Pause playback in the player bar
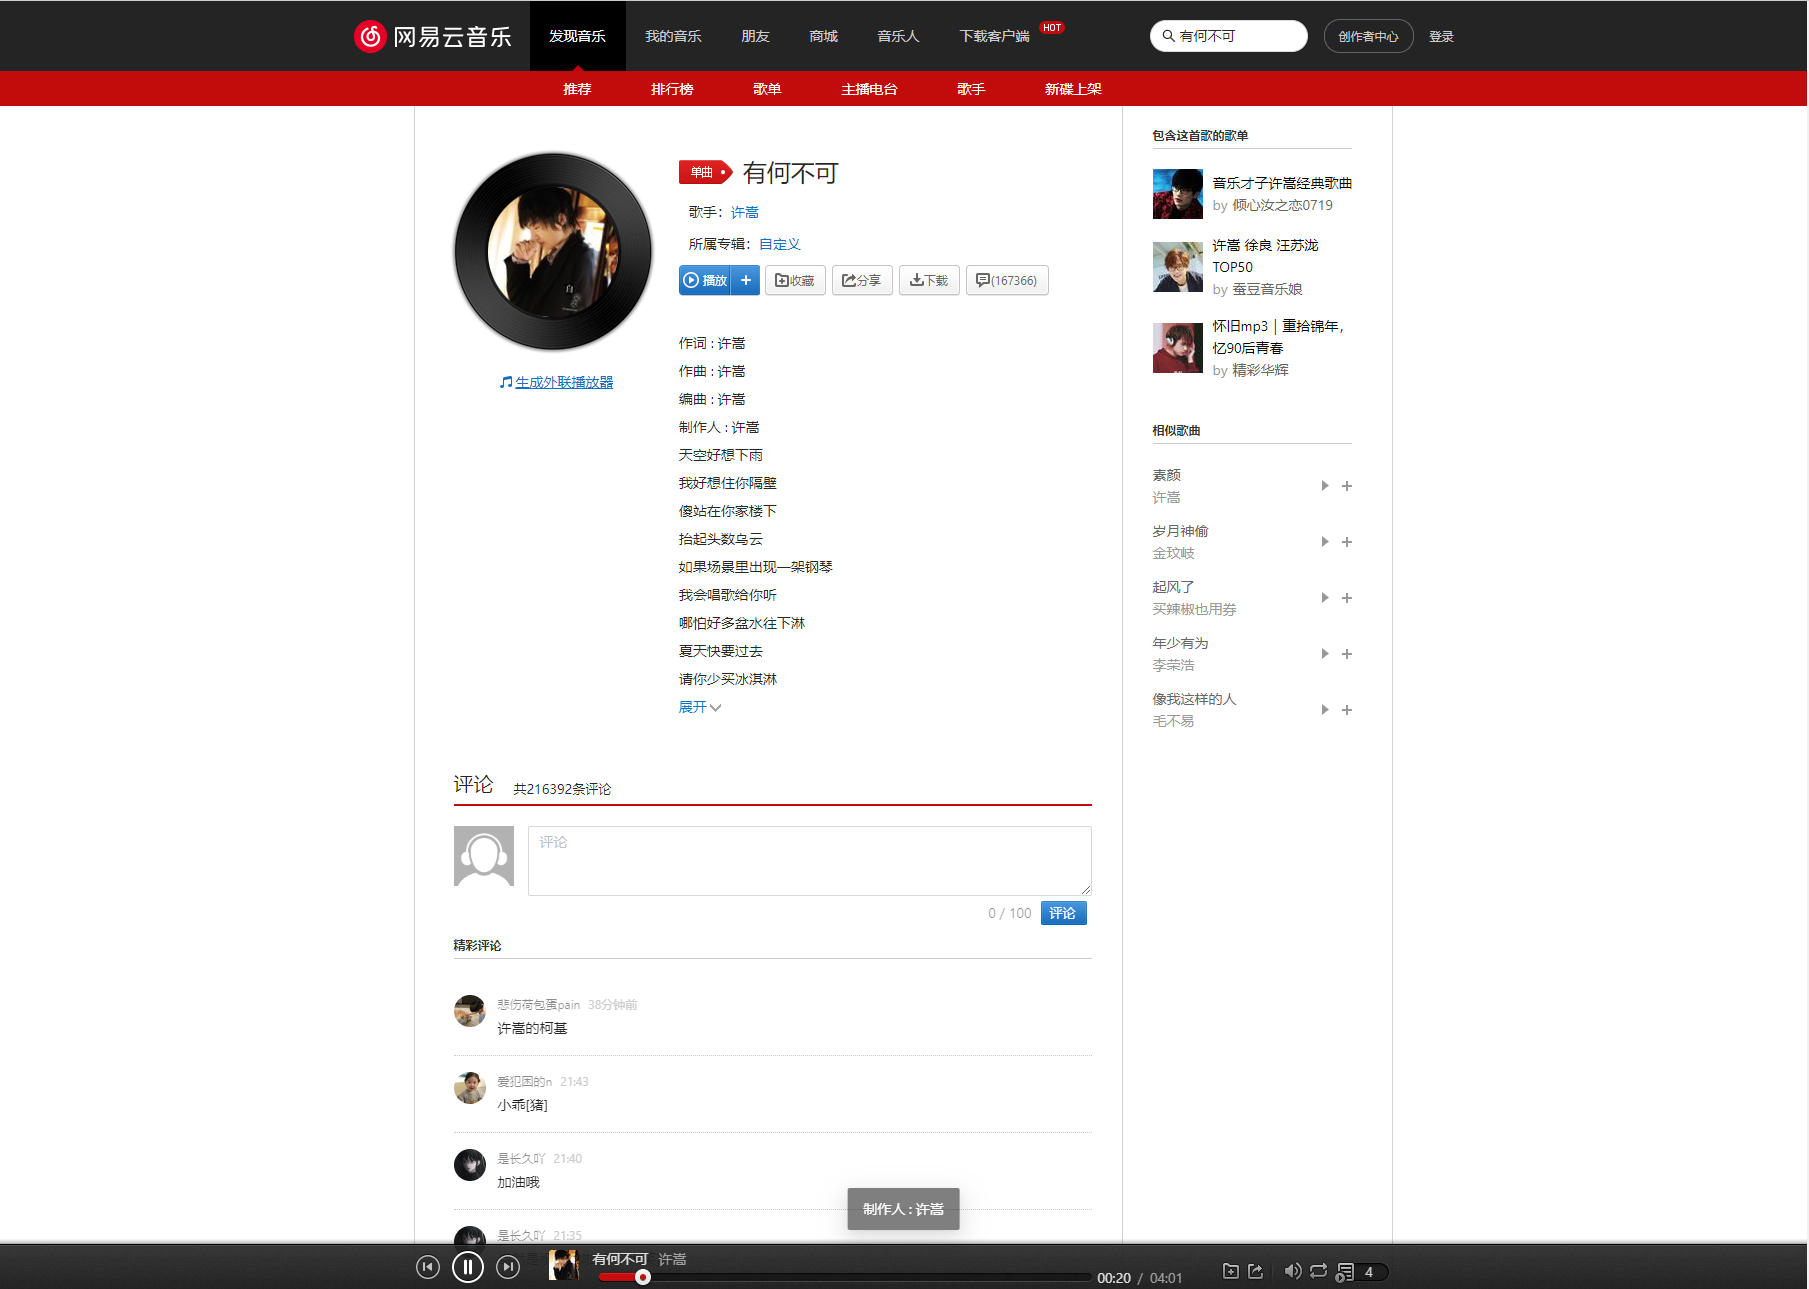This screenshot has height=1289, width=1809. coord(468,1267)
